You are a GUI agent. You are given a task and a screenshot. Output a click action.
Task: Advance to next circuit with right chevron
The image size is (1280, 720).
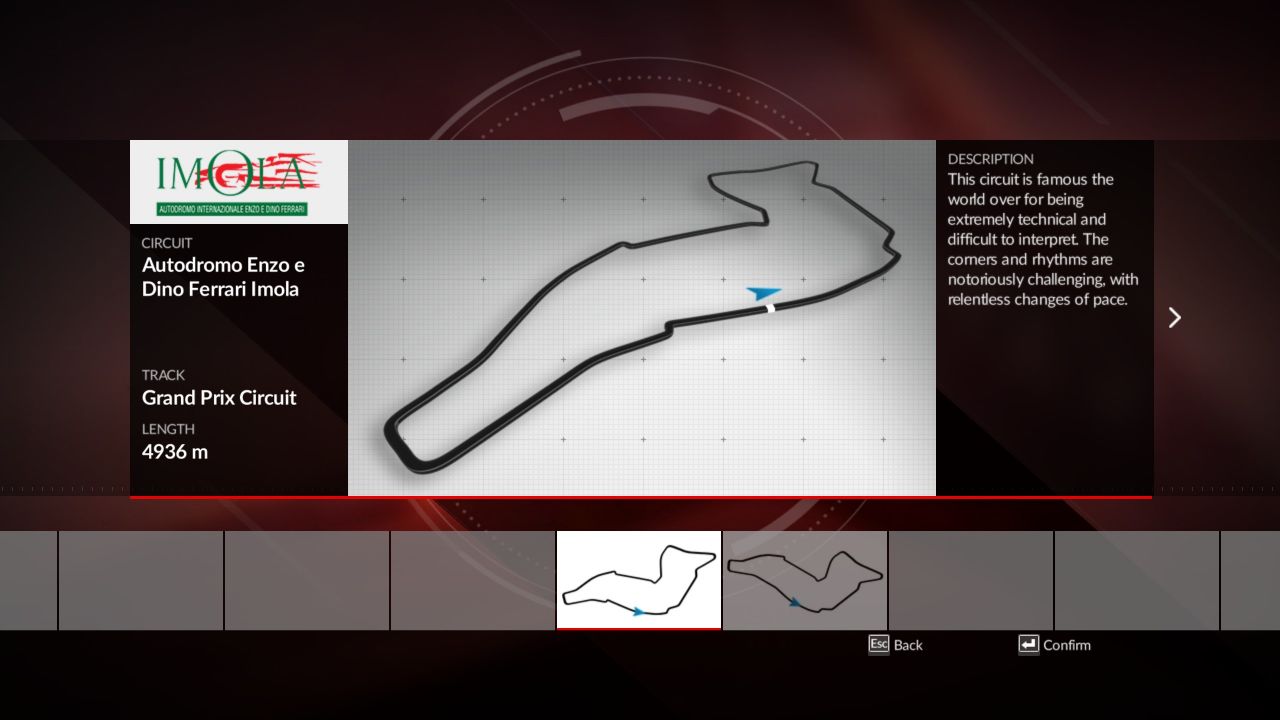[1175, 317]
